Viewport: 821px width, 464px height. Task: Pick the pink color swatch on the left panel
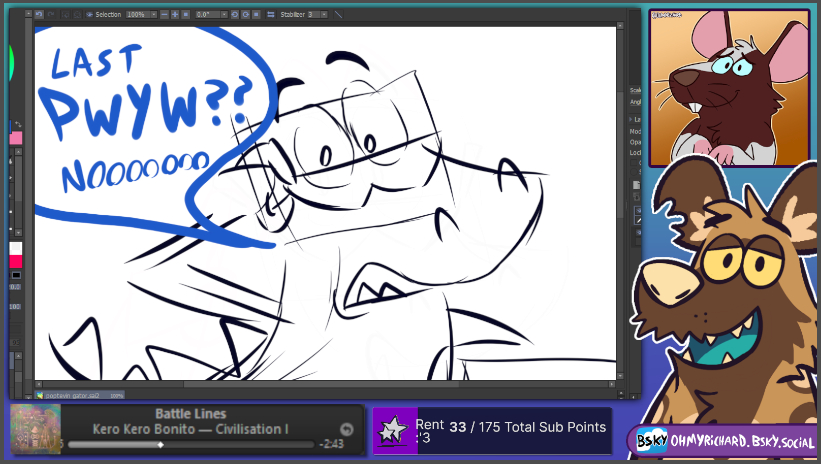16,138
